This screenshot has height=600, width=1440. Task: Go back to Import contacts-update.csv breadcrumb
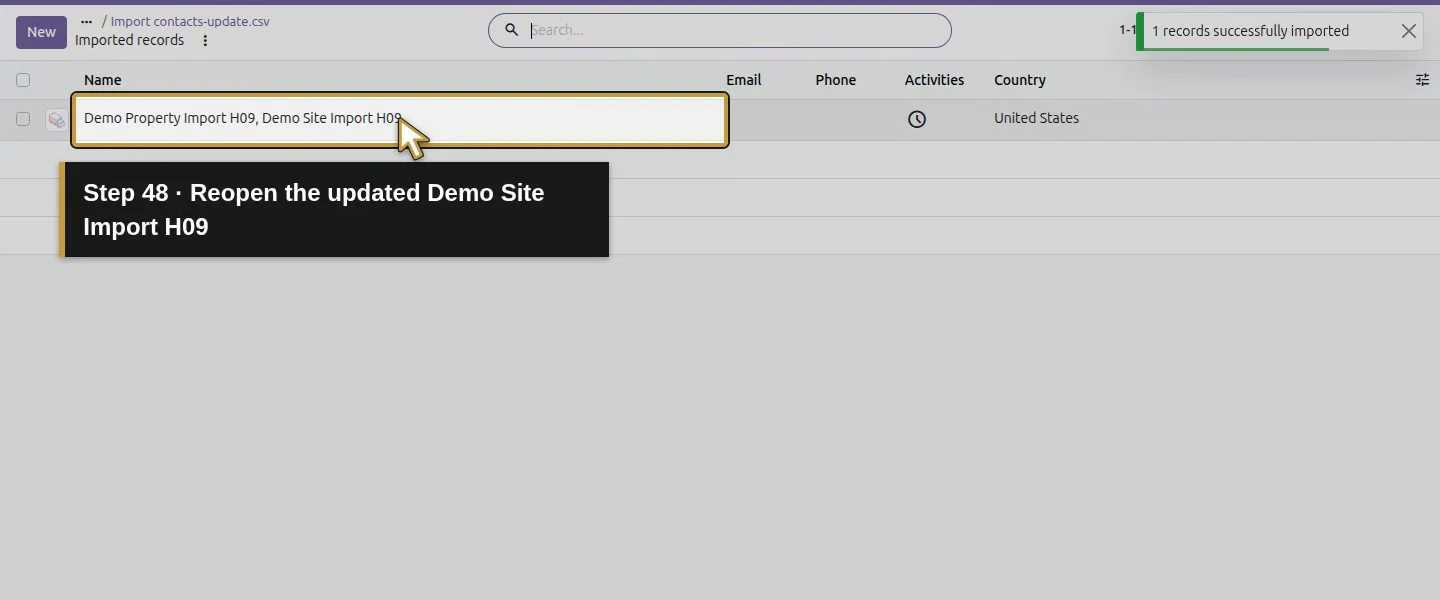pyautogui.click(x=190, y=21)
